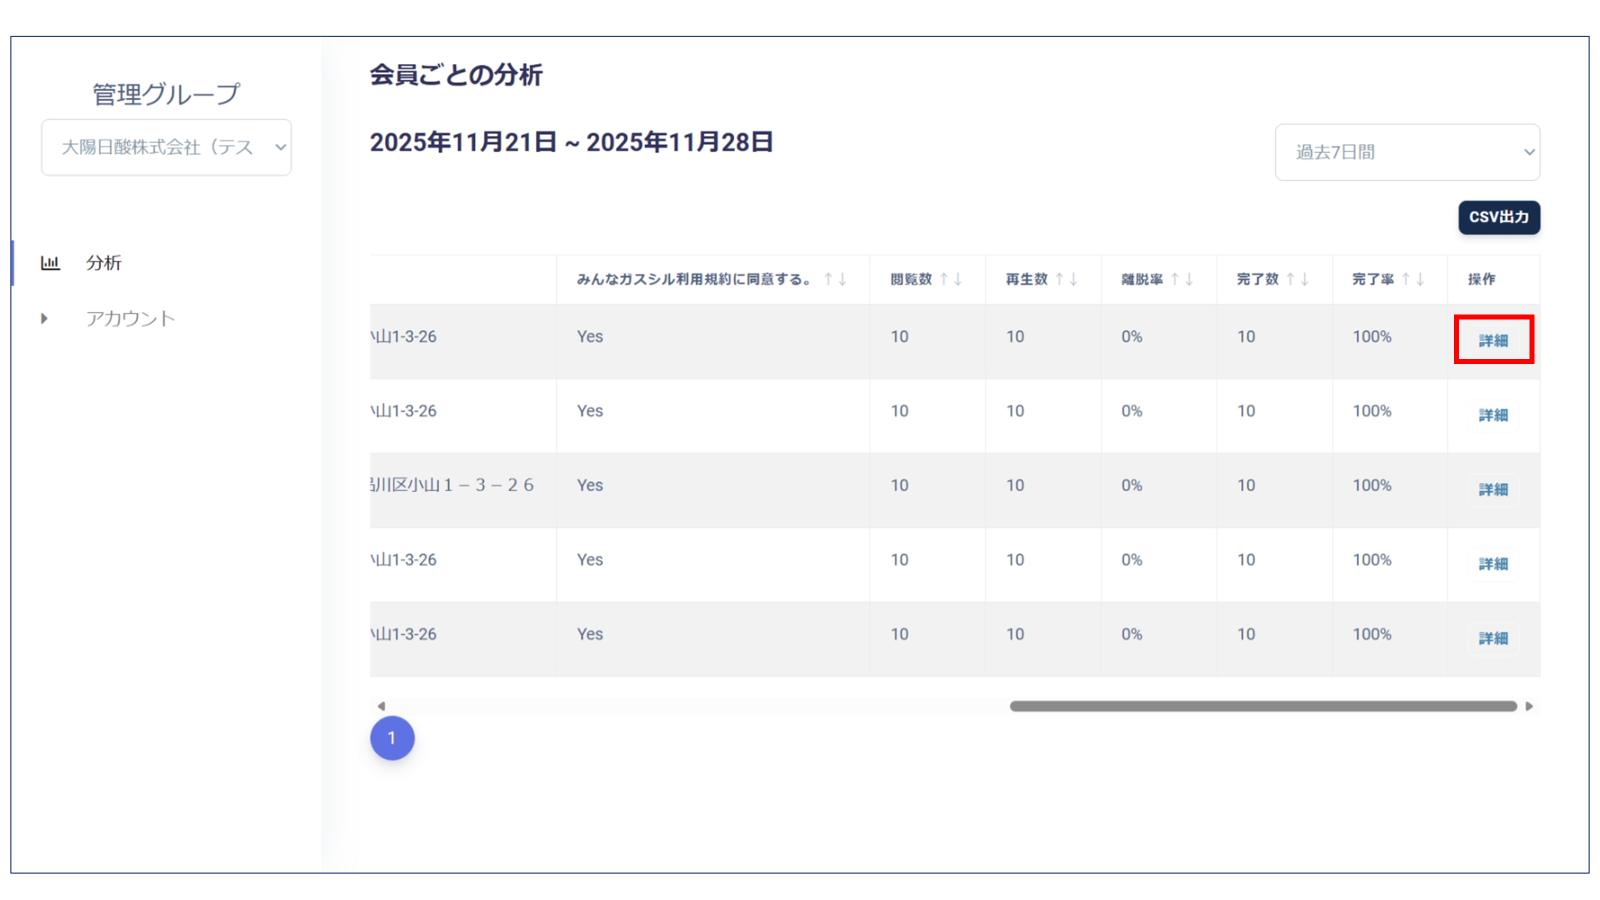1600x900 pixels.
Task: Sort the 完了率 column with its up arrow
Action: [x=1406, y=280]
